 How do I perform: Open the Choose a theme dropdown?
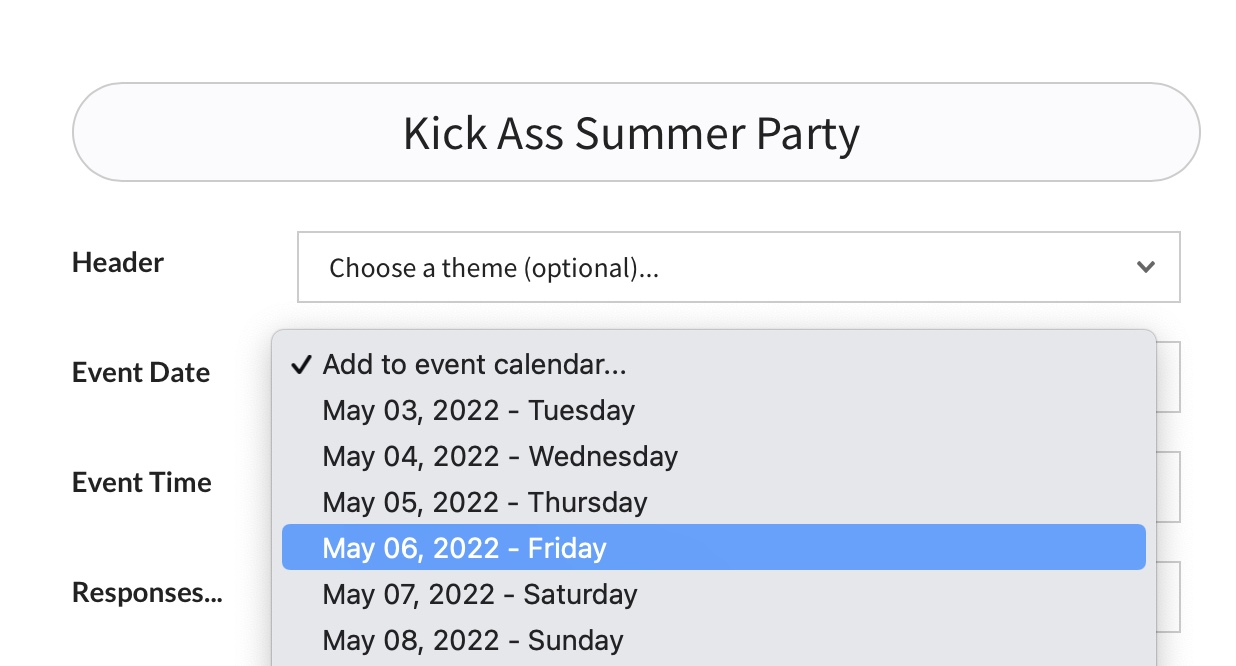[x=738, y=267]
